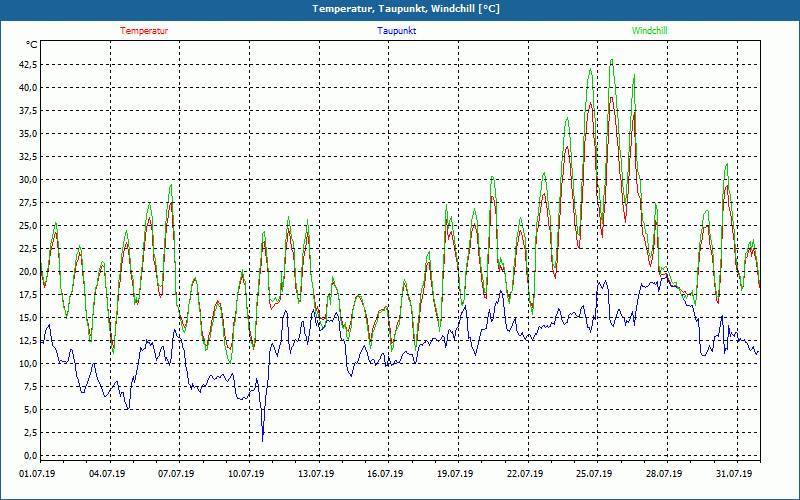The width and height of the screenshot is (800, 500).
Task: Click the °C unit label on axis
Action: point(32,45)
